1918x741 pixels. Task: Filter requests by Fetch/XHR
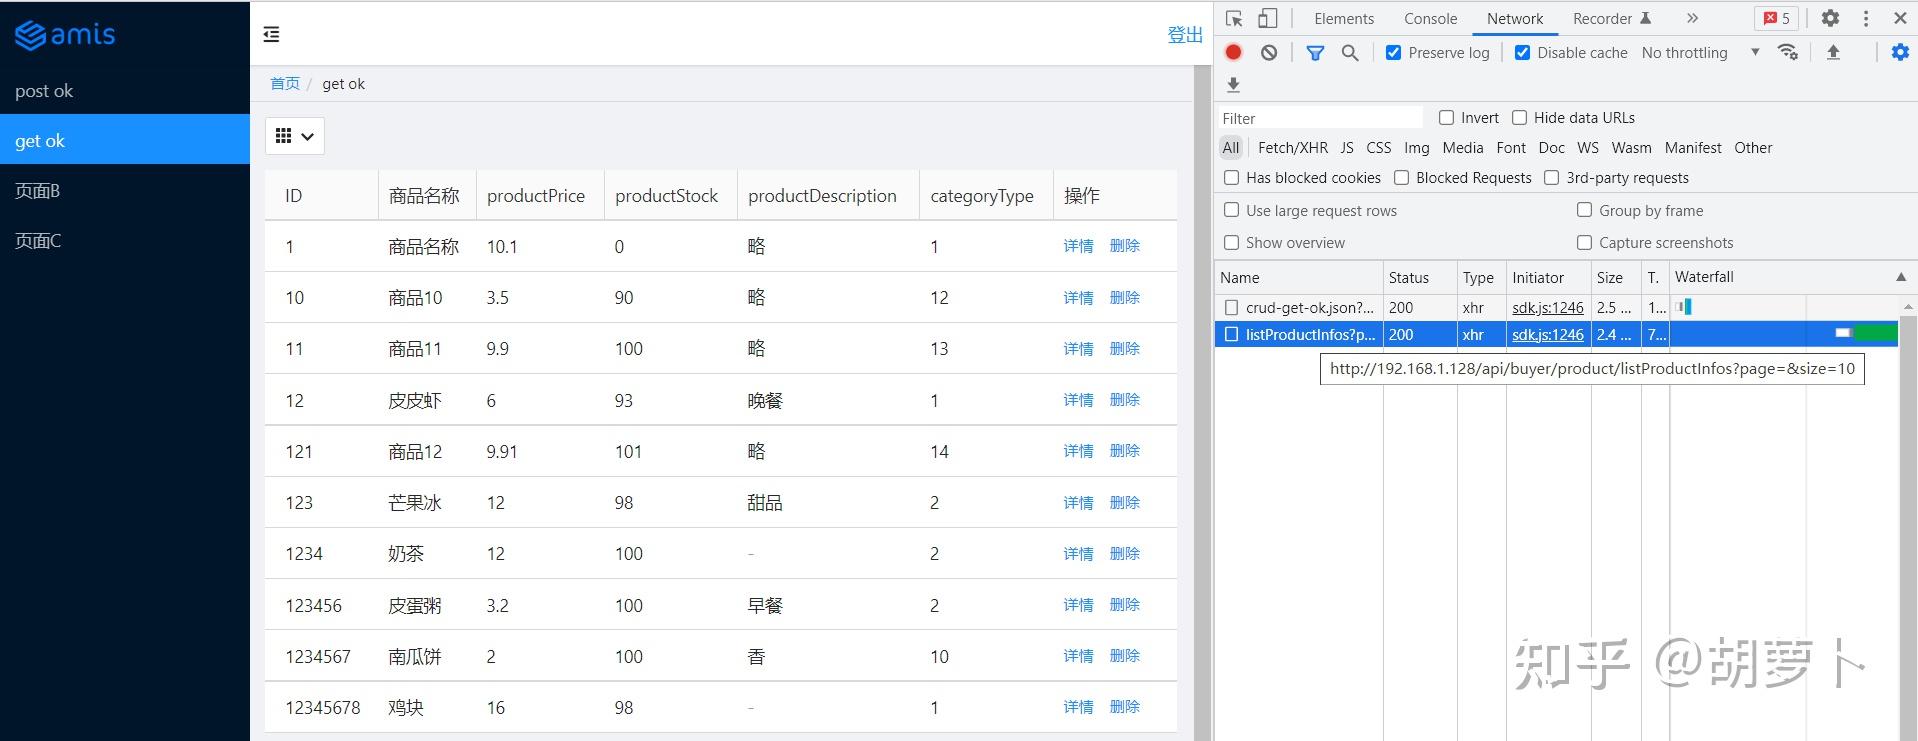pos(1293,148)
